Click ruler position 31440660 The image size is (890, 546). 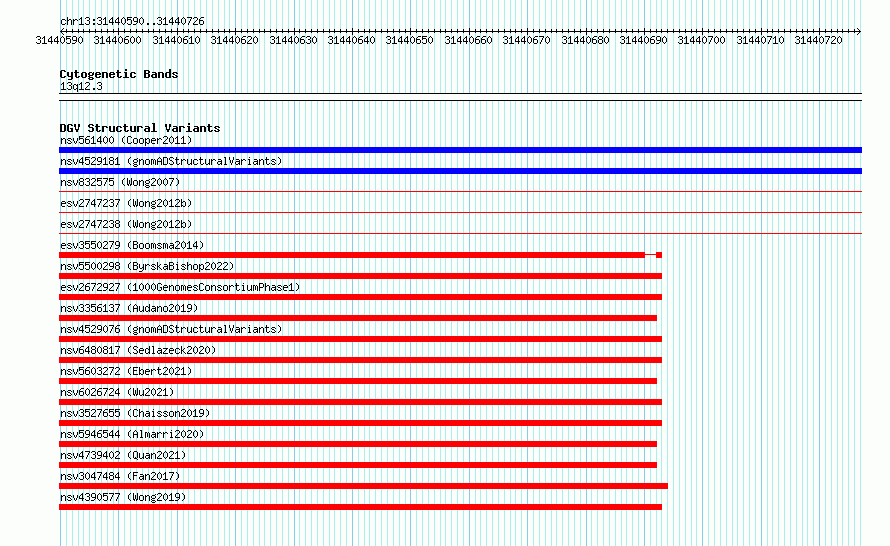[x=468, y=40]
